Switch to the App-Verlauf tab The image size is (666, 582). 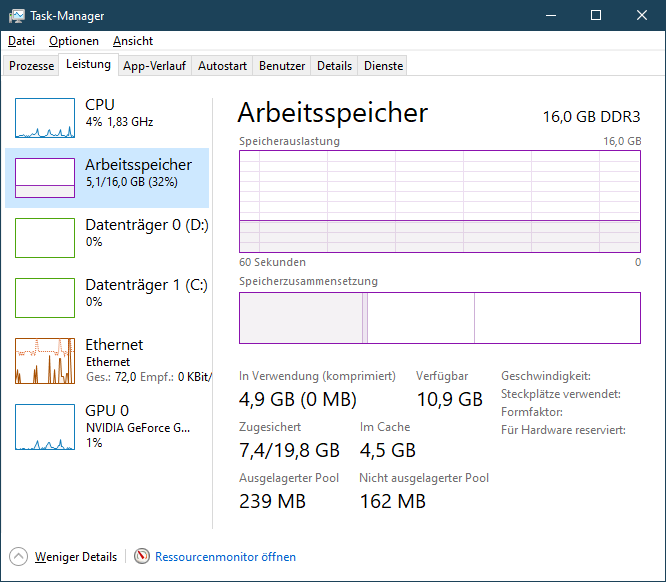(x=154, y=66)
